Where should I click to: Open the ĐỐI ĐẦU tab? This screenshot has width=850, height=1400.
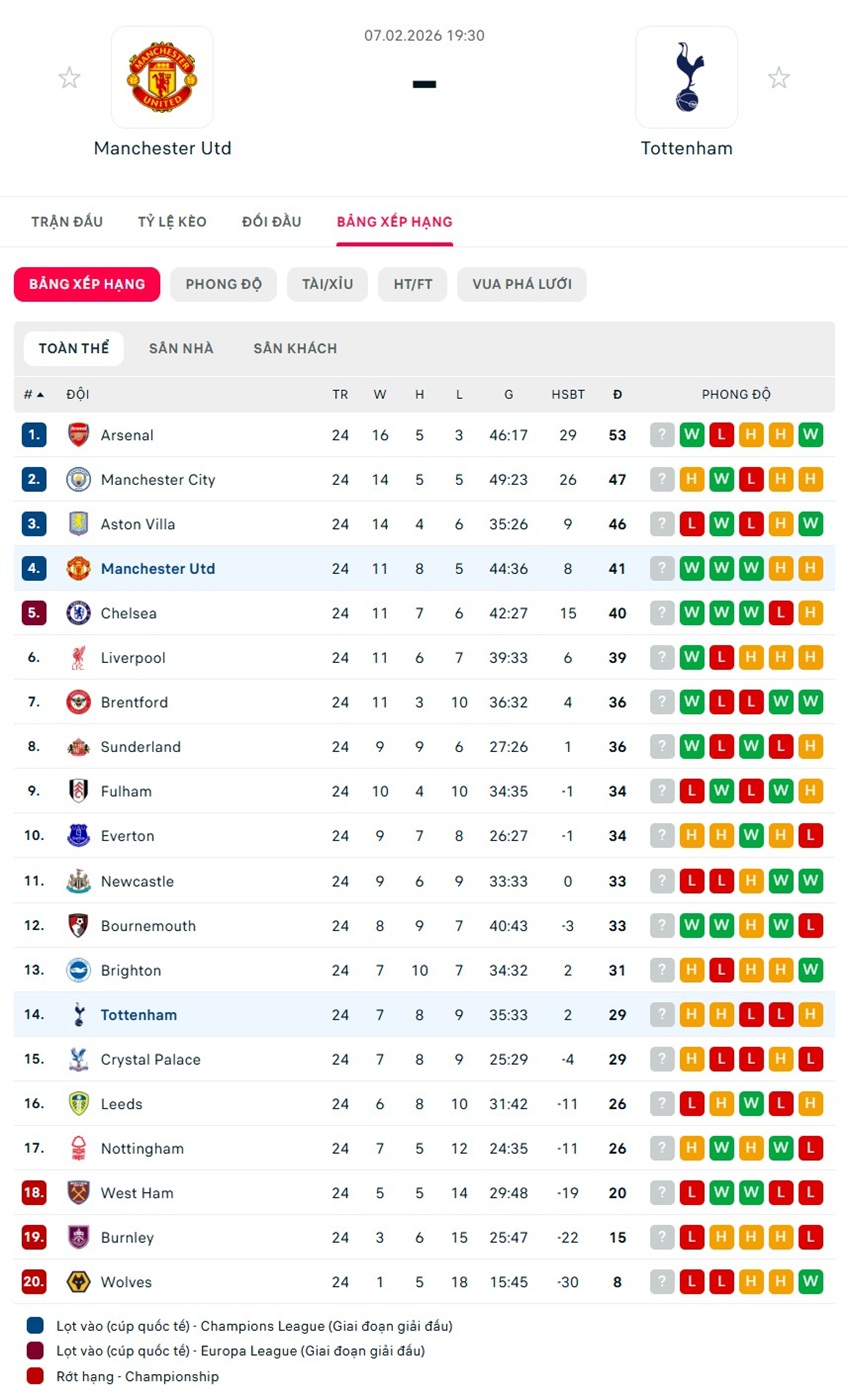[271, 222]
